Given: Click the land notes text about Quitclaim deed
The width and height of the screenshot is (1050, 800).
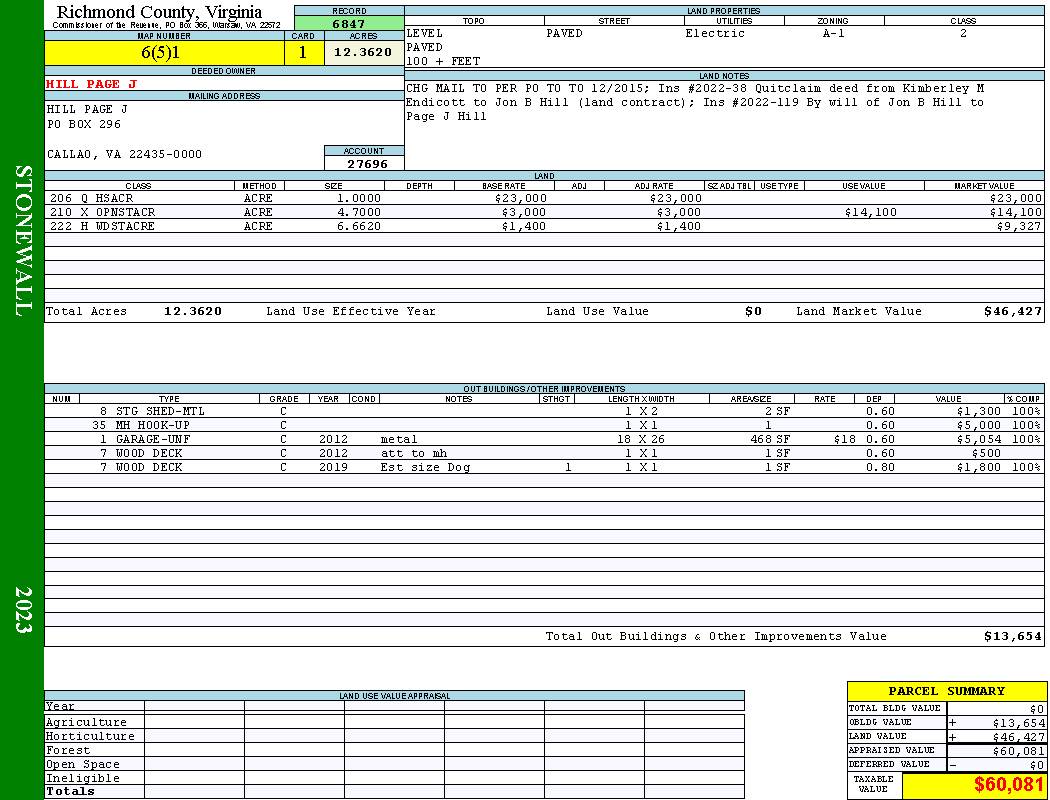Looking at the screenshot, I should [x=694, y=102].
